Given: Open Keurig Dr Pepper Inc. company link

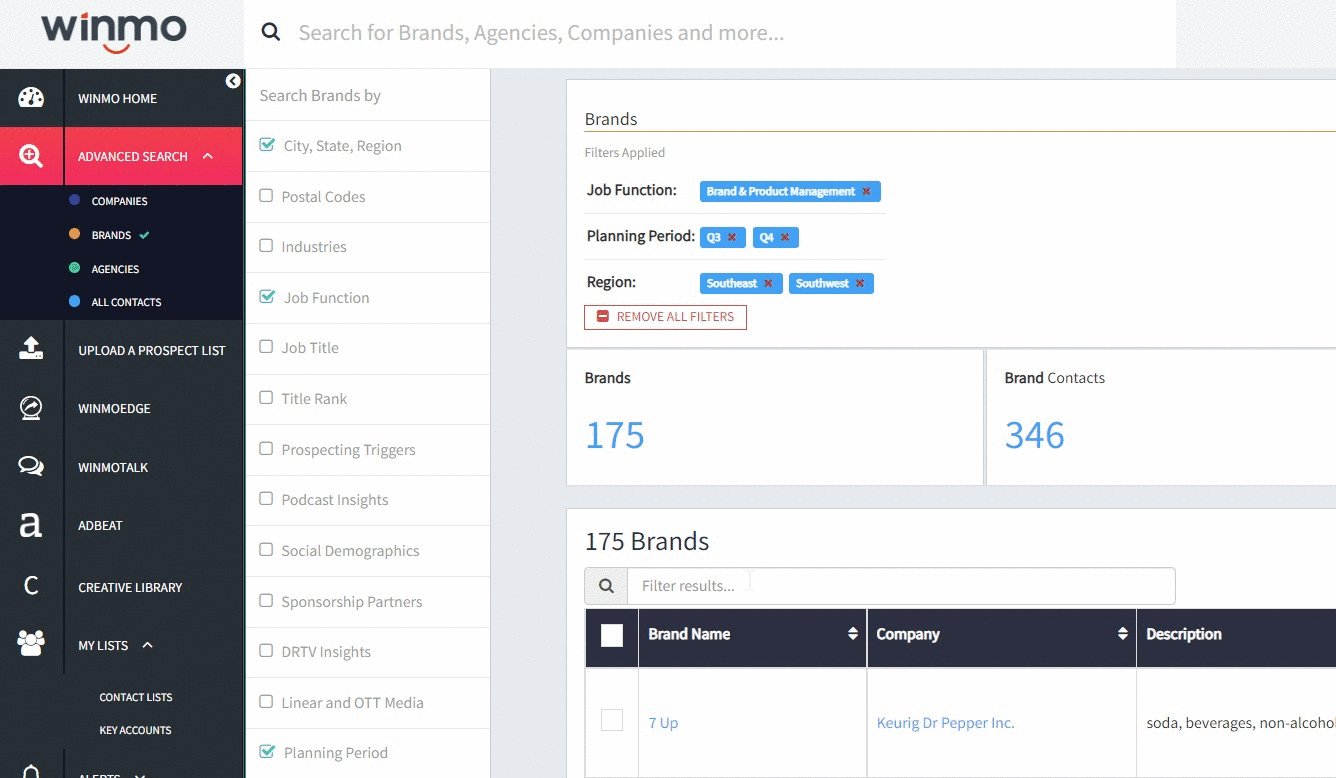Looking at the screenshot, I should [945, 723].
